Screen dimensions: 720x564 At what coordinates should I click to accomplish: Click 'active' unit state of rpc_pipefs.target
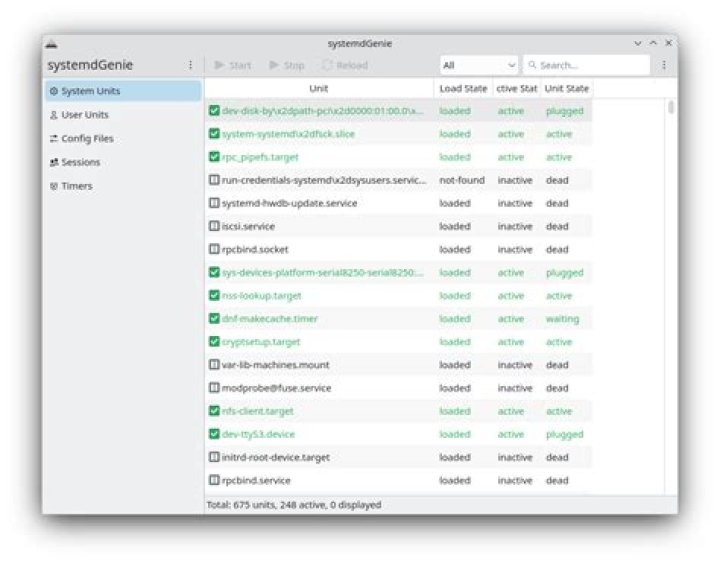[x=559, y=157]
